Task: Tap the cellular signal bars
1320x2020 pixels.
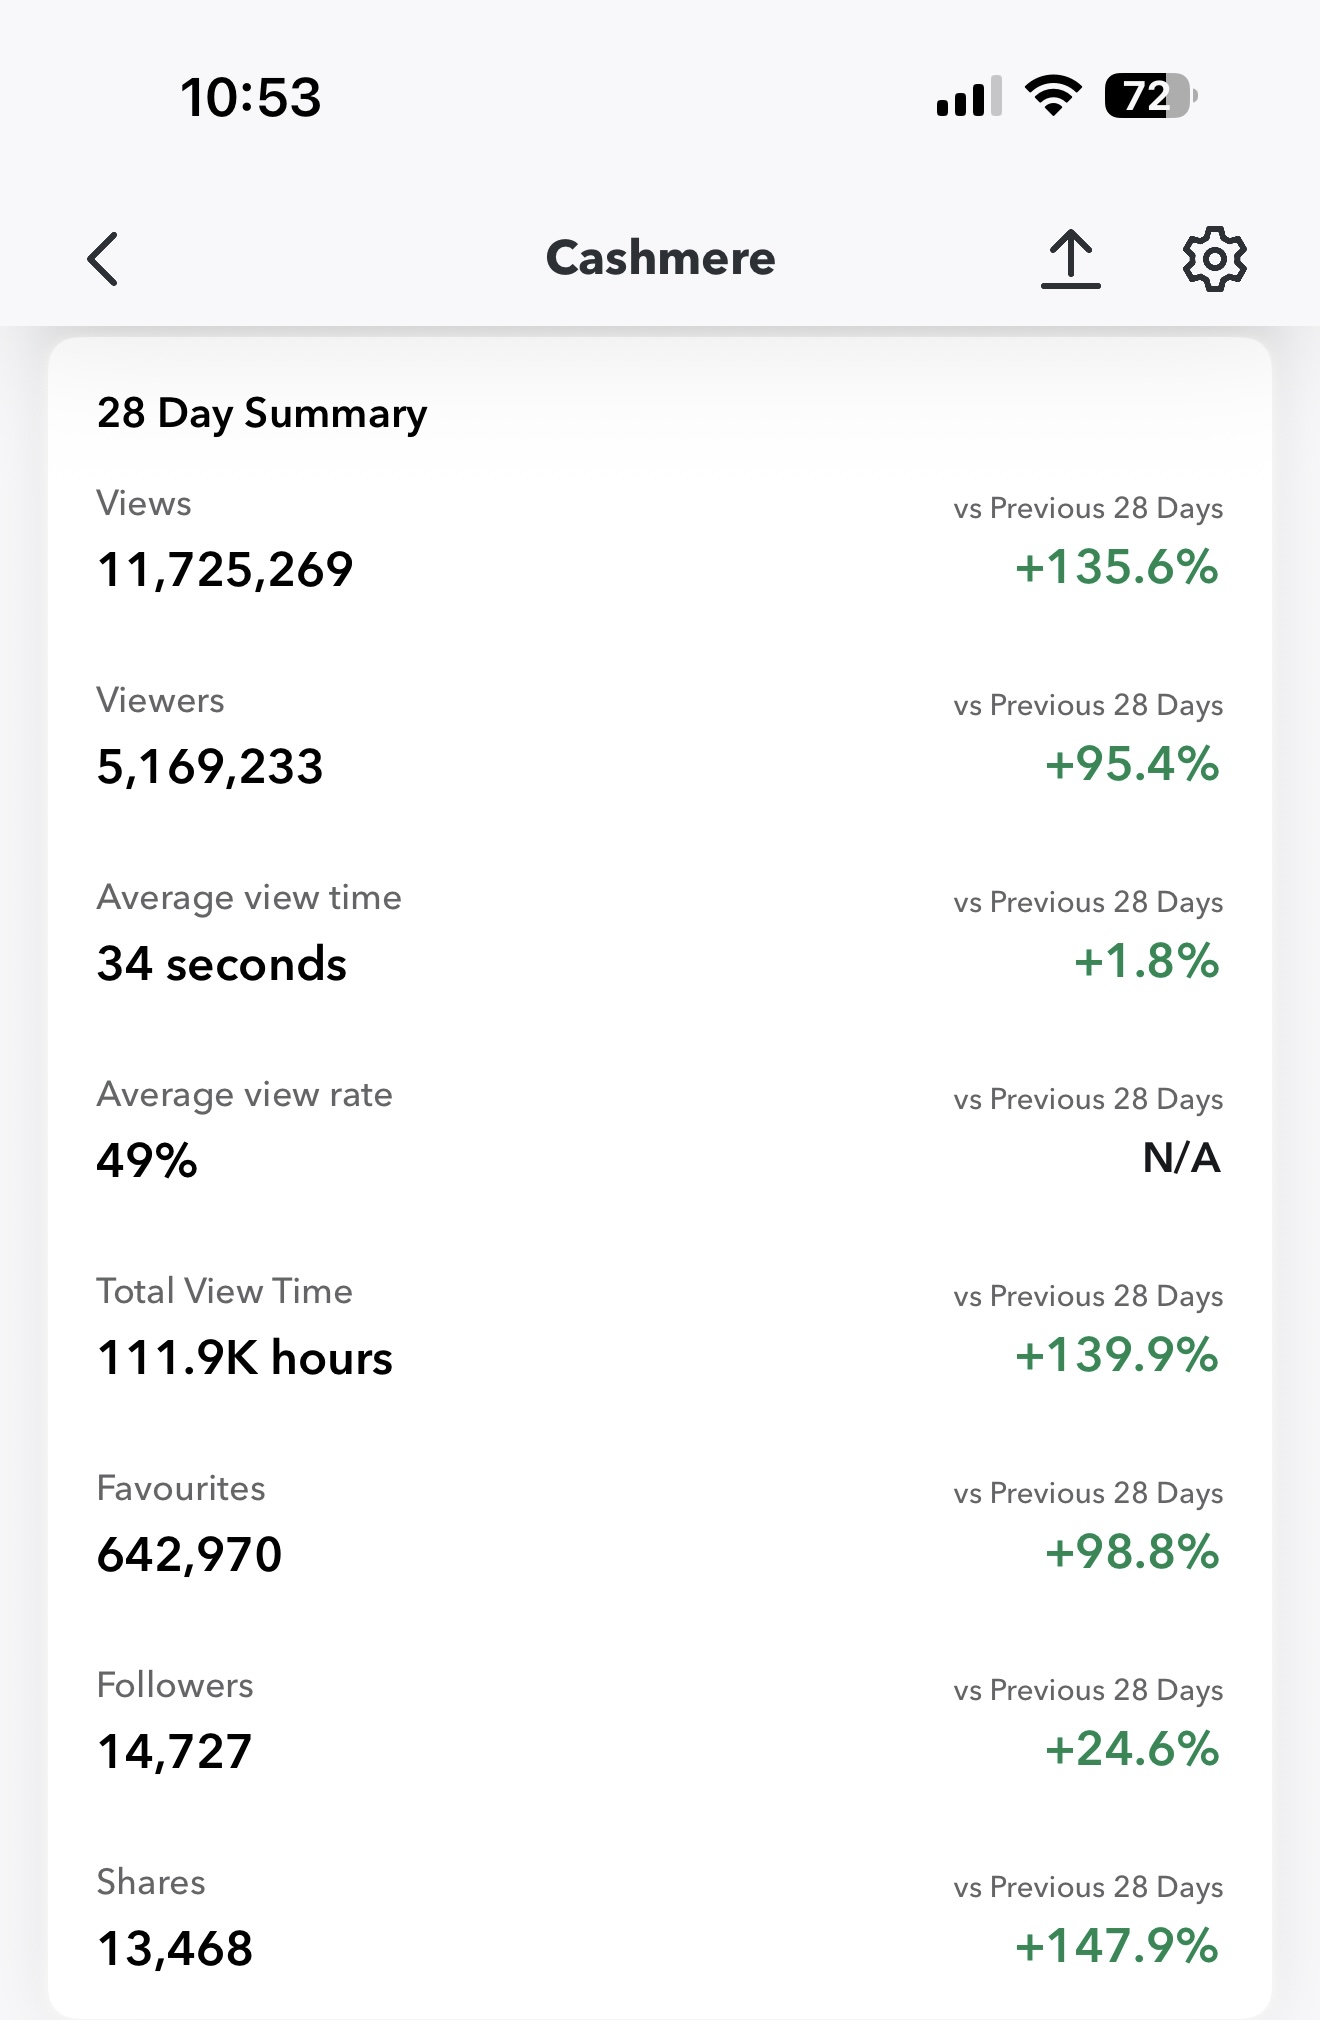Action: 968,97
